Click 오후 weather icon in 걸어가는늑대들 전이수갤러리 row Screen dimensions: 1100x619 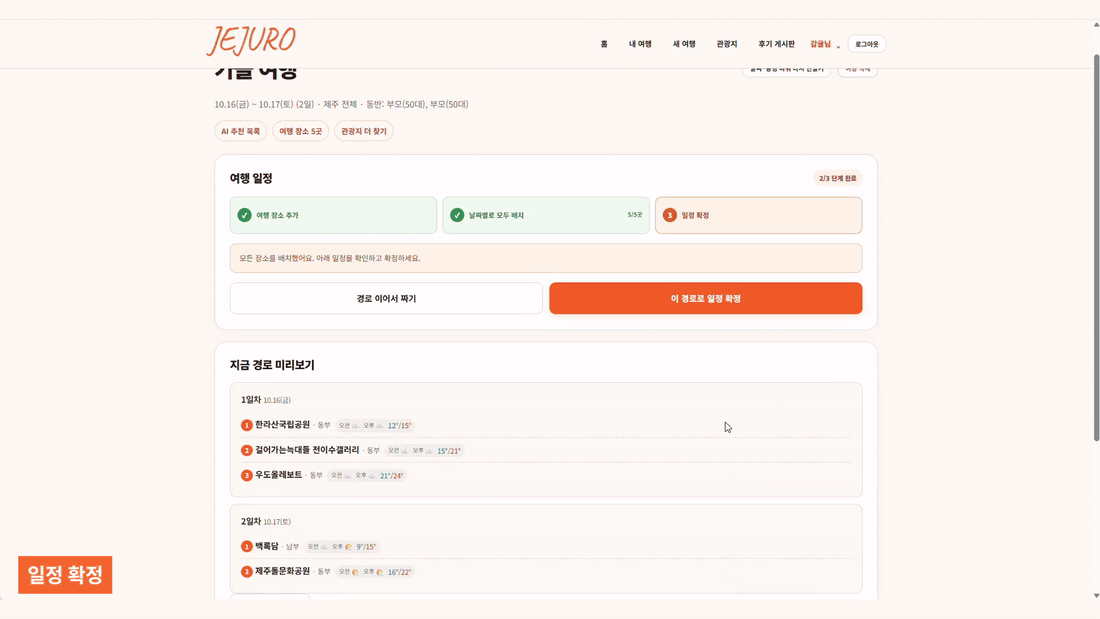pos(429,451)
